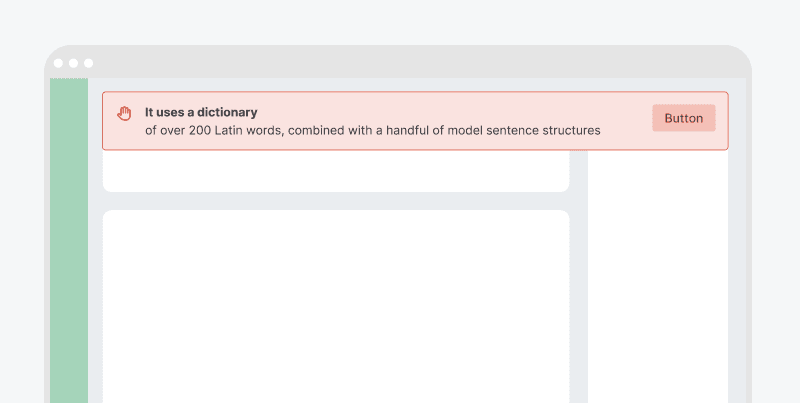This screenshot has width=800, height=403.
Task: Click the middle window control dot
Action: point(73,63)
